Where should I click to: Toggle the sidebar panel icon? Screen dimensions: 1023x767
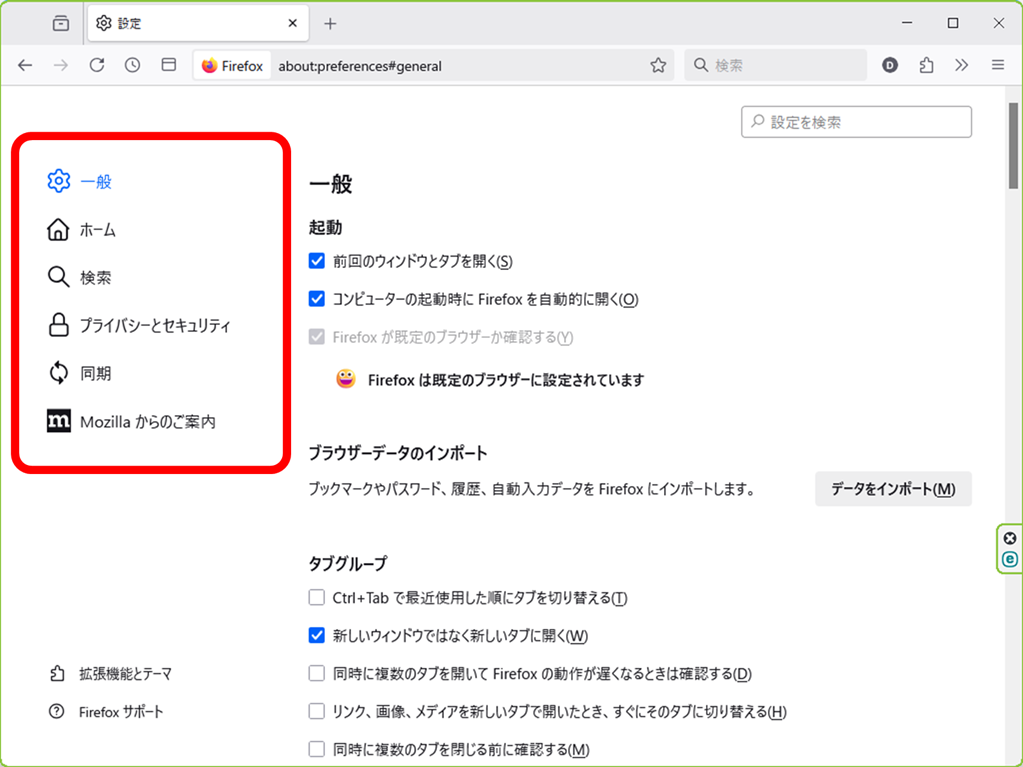click(168, 65)
